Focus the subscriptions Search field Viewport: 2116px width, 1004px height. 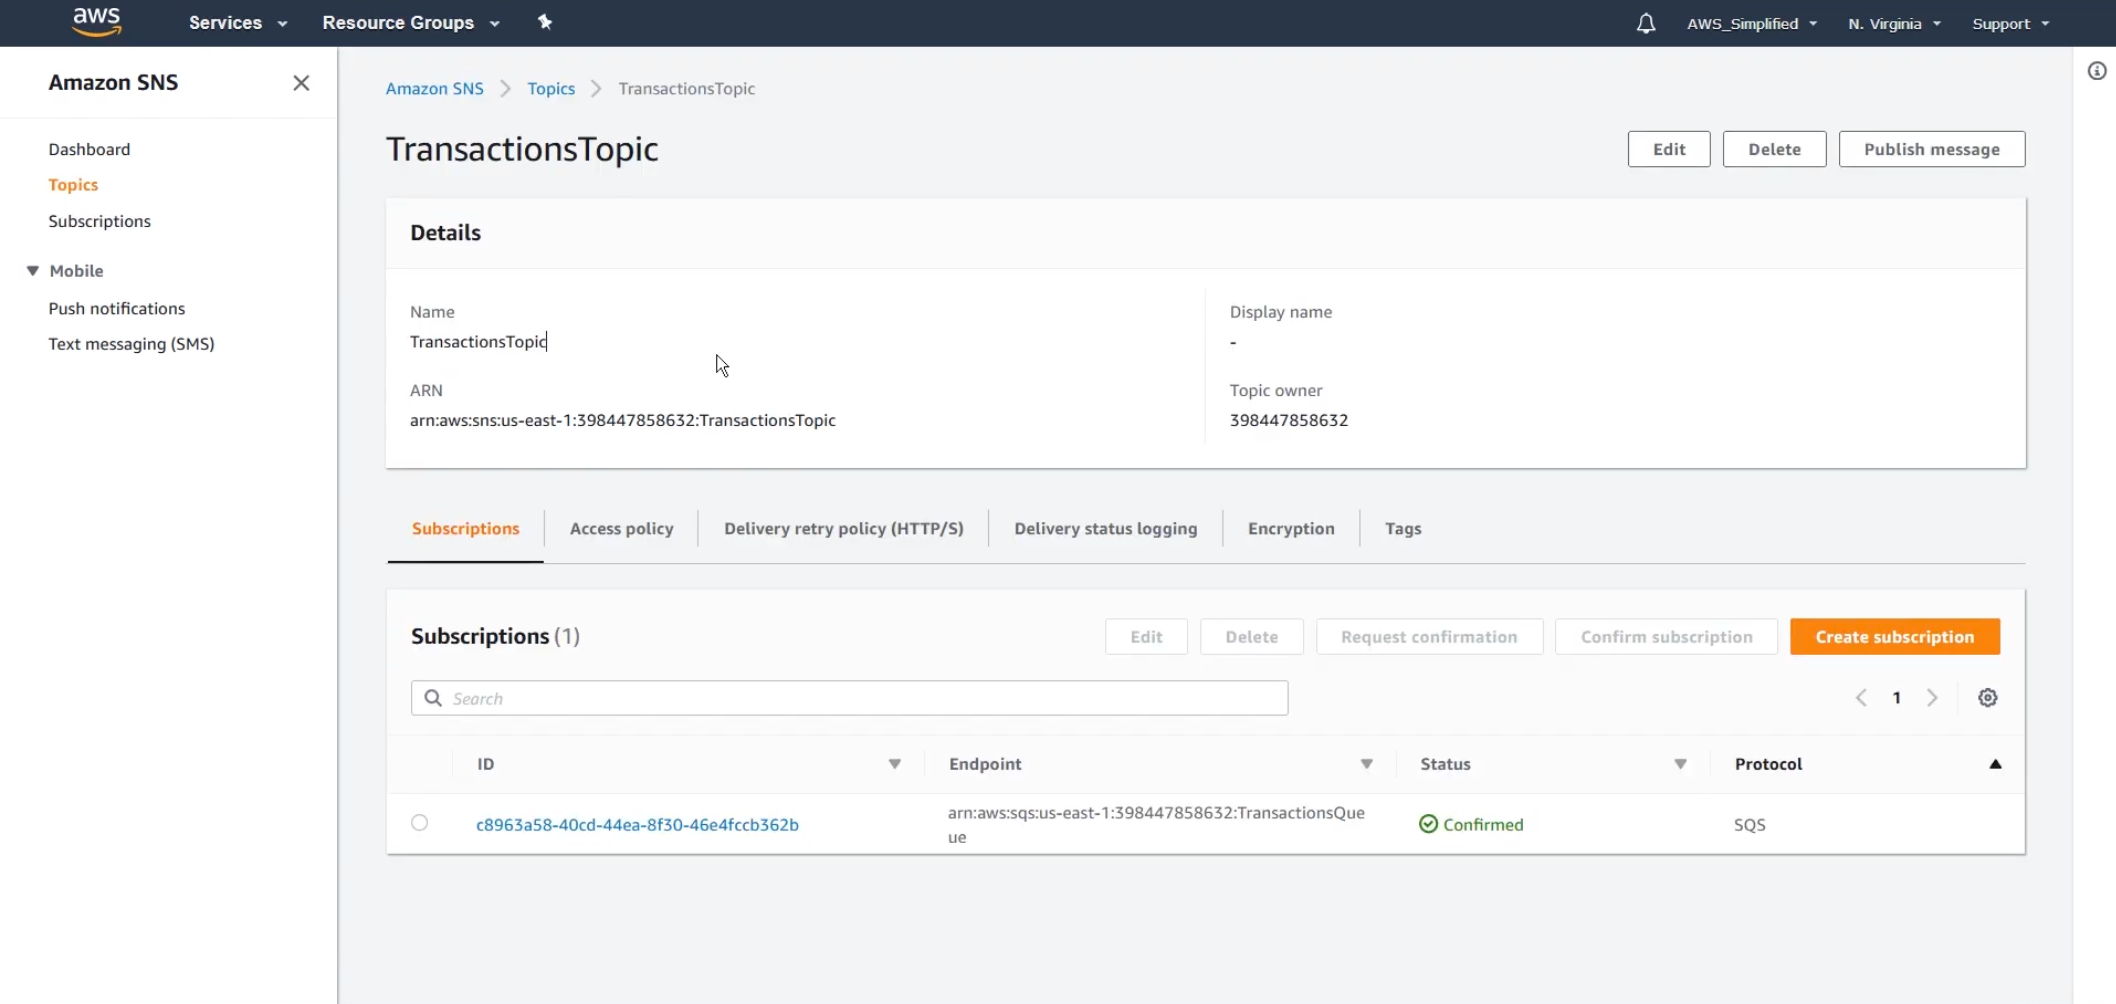click(849, 698)
